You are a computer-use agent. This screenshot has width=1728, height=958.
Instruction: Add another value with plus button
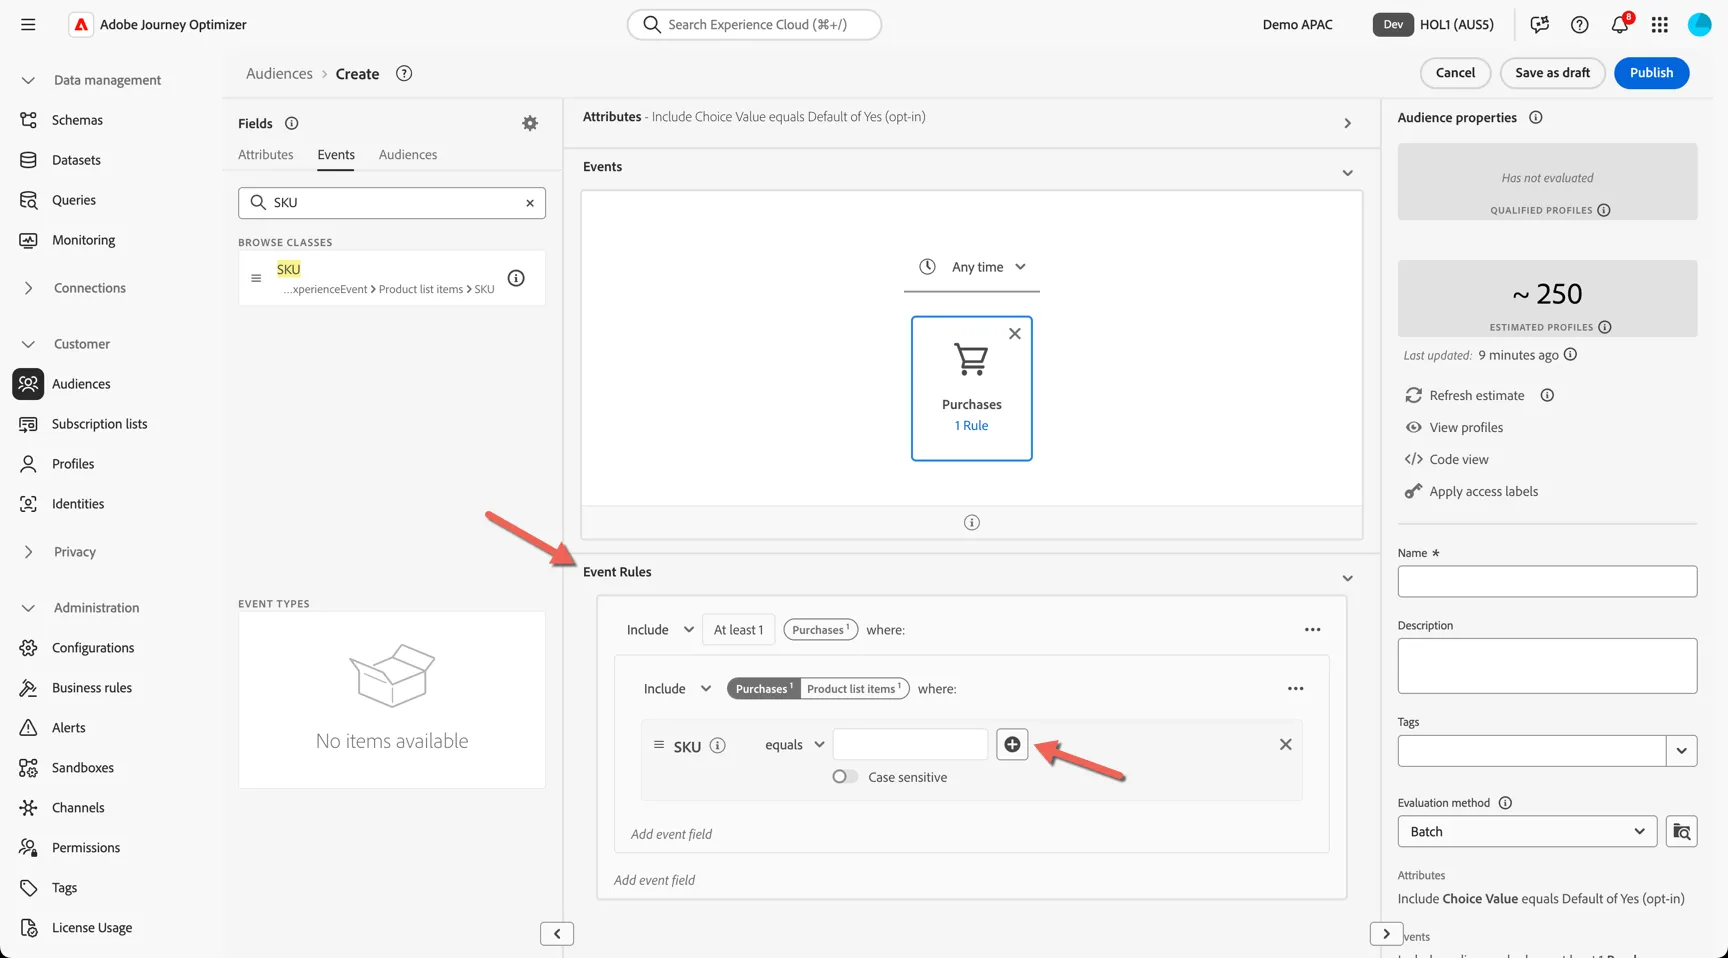[x=1012, y=744]
